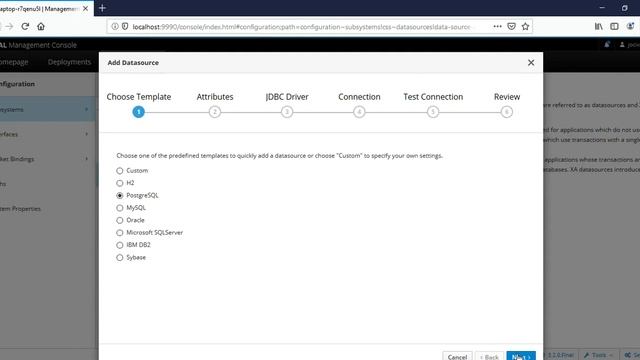Select the H2 template radio button
The width and height of the screenshot is (640, 360).
pos(120,183)
